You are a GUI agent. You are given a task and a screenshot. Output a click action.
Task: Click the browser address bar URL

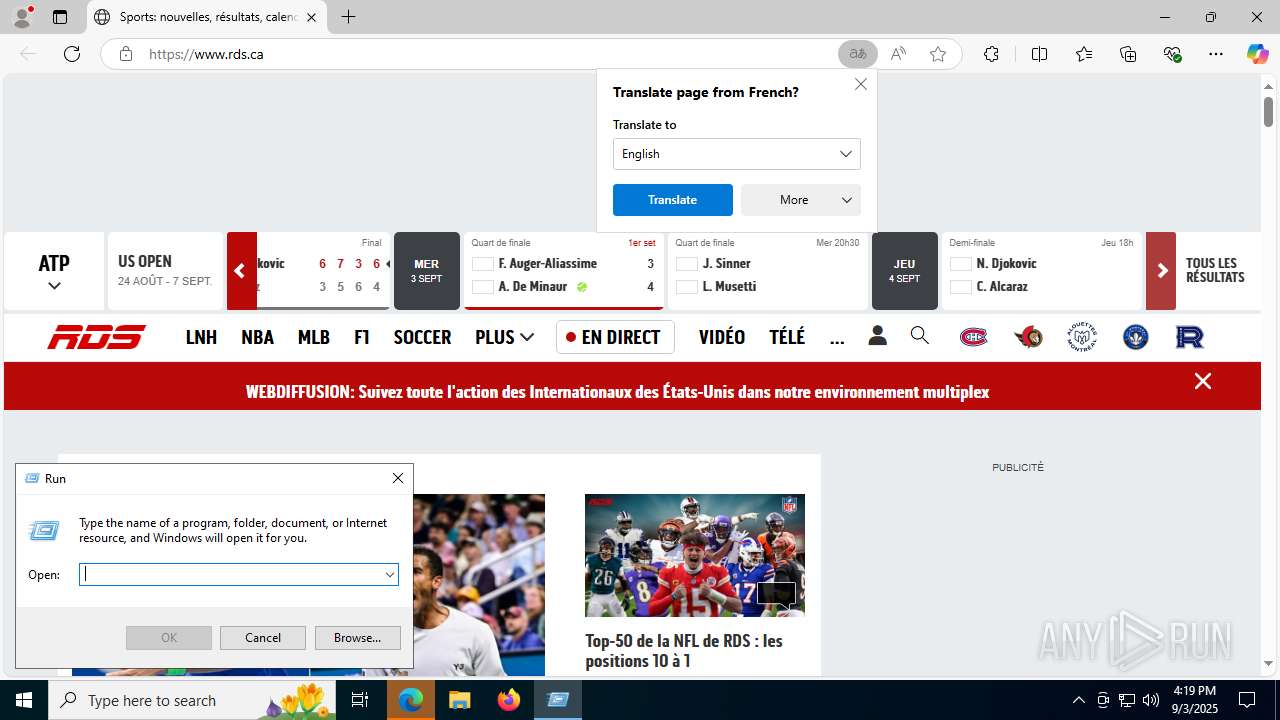206,54
